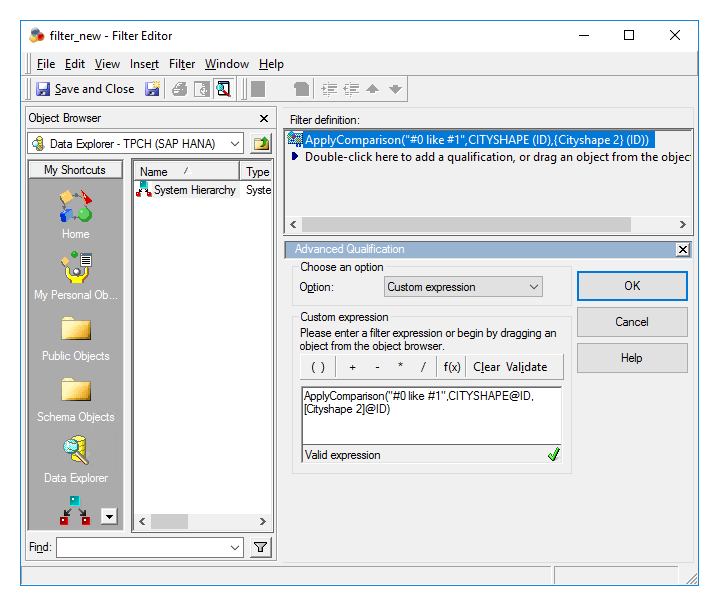Insert parentheses with the ( ) button

318,367
